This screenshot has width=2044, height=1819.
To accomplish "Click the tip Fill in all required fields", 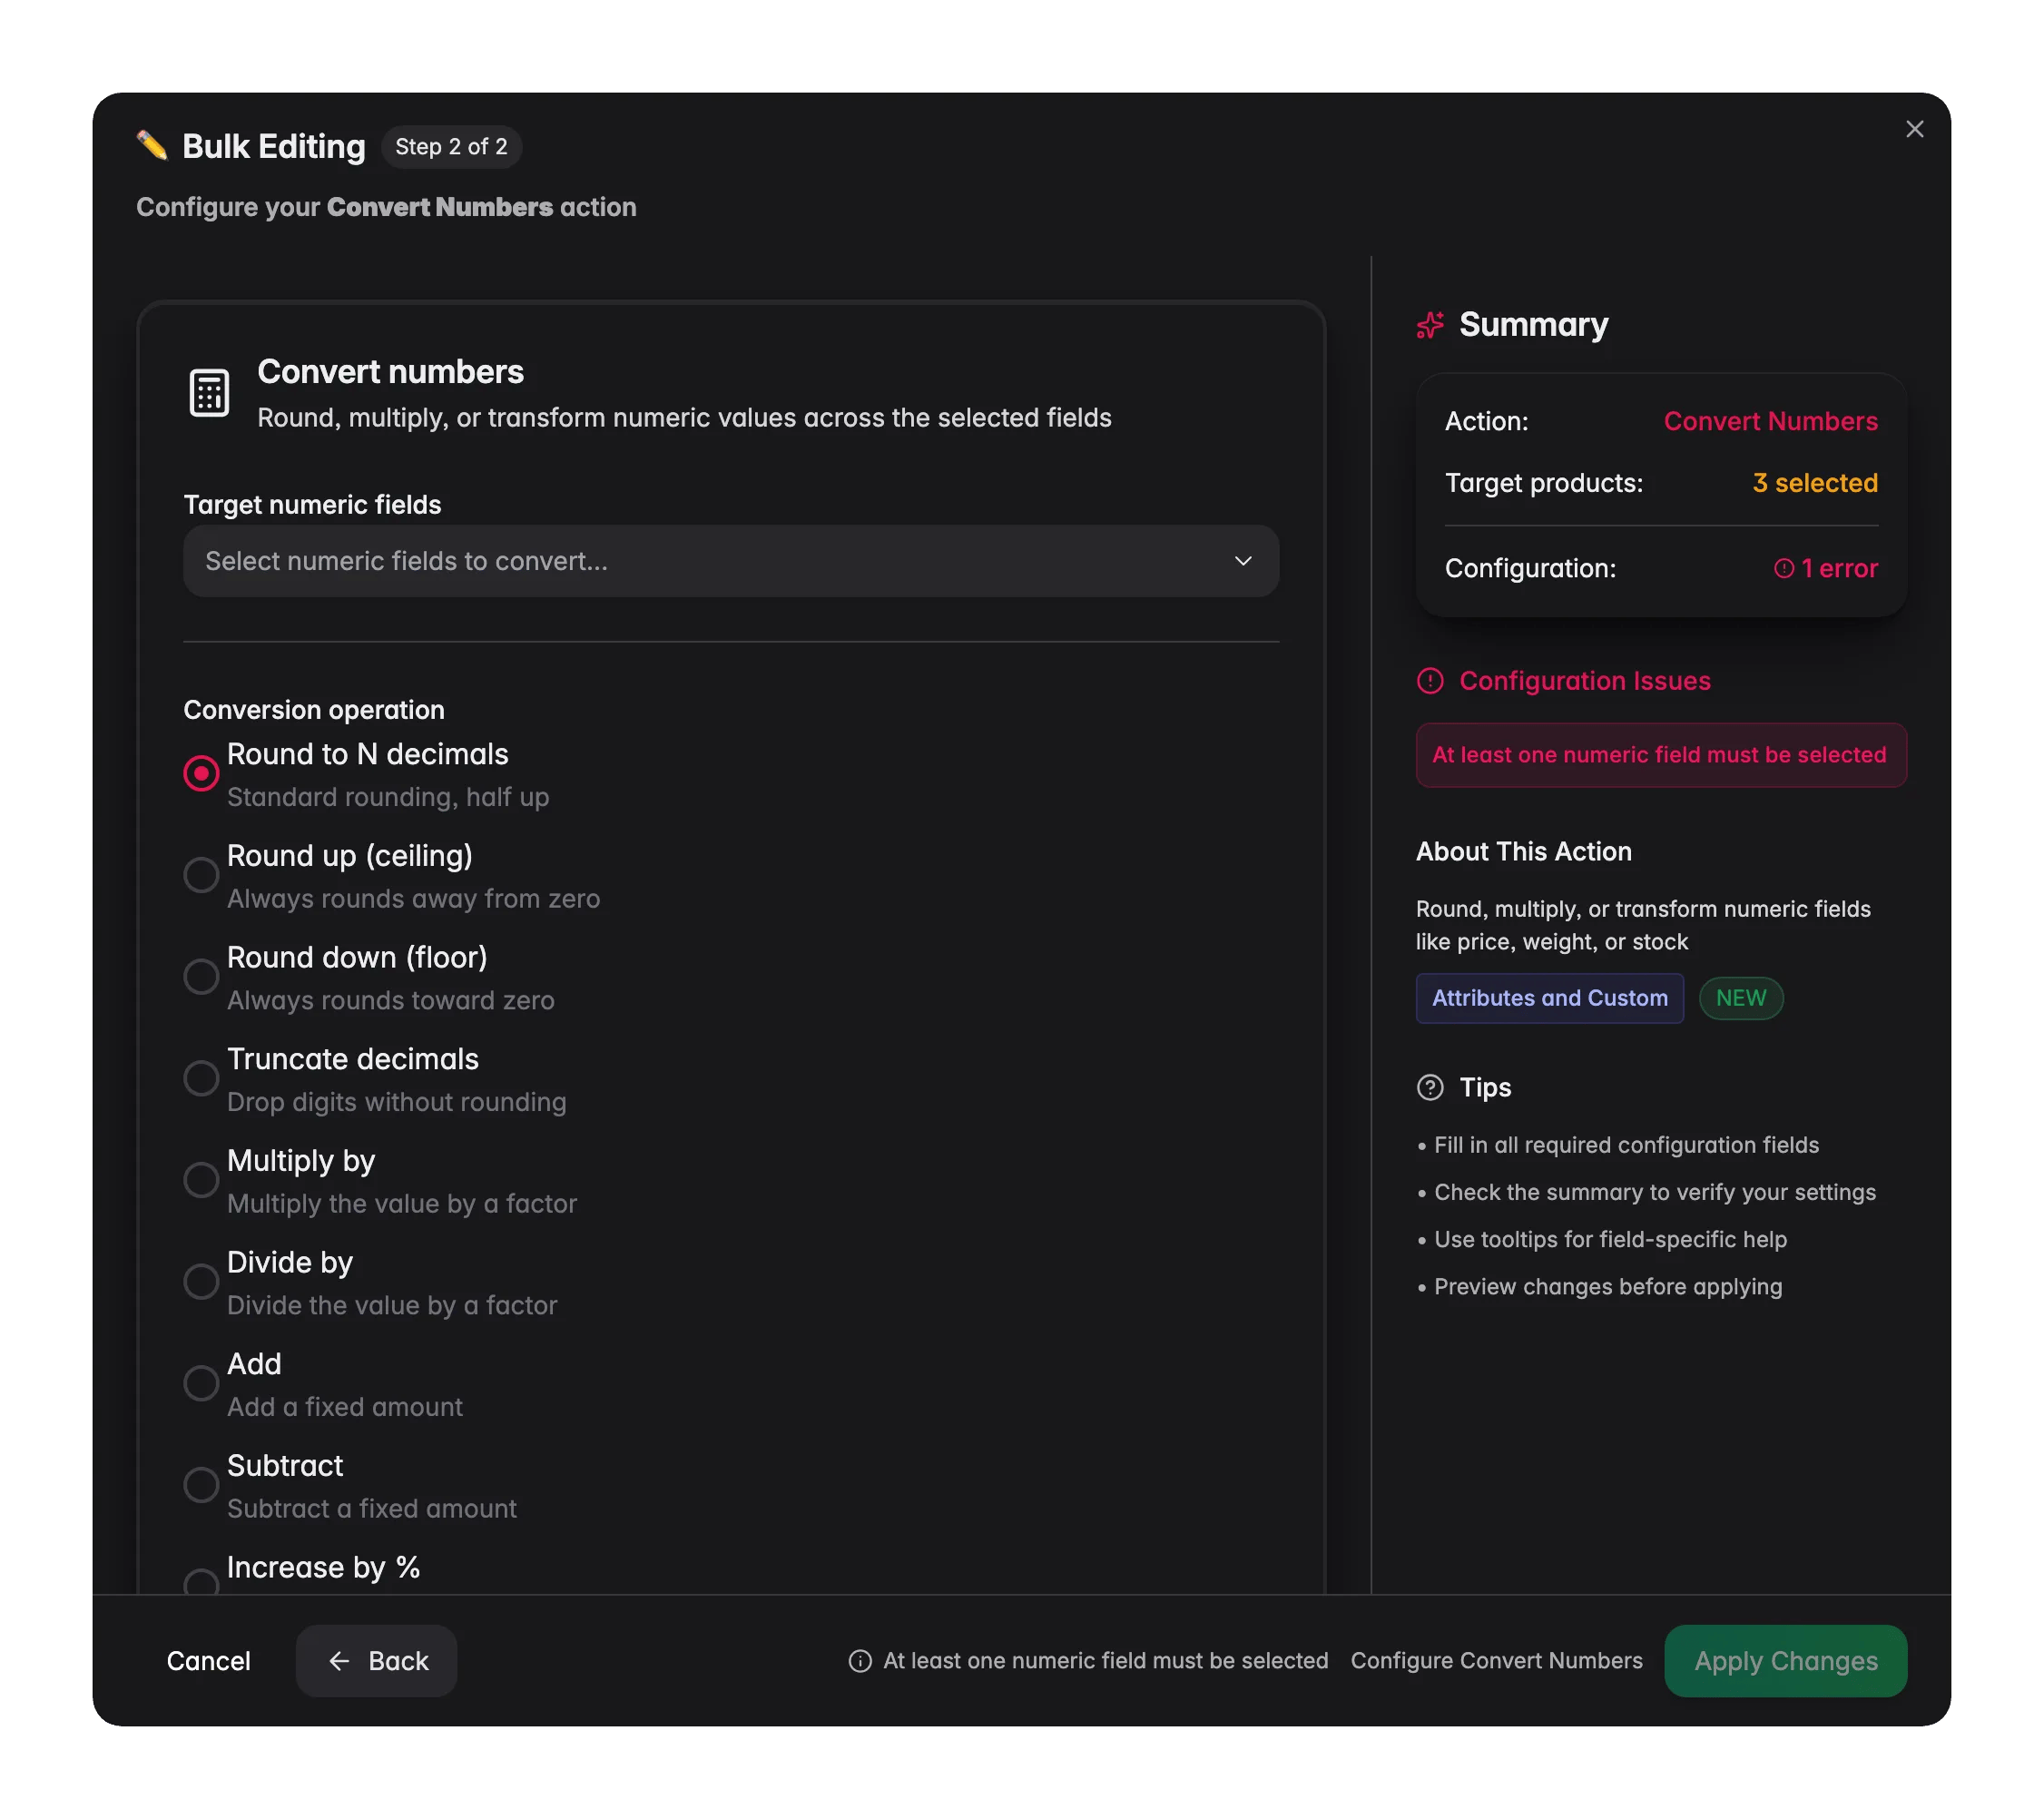I will [1626, 1146].
